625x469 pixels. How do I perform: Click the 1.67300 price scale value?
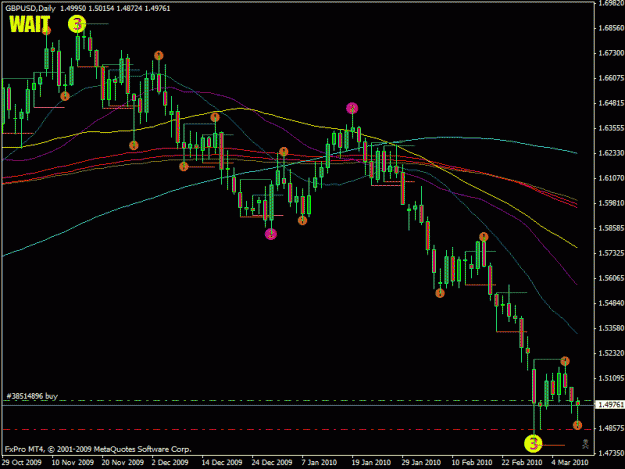click(x=611, y=53)
